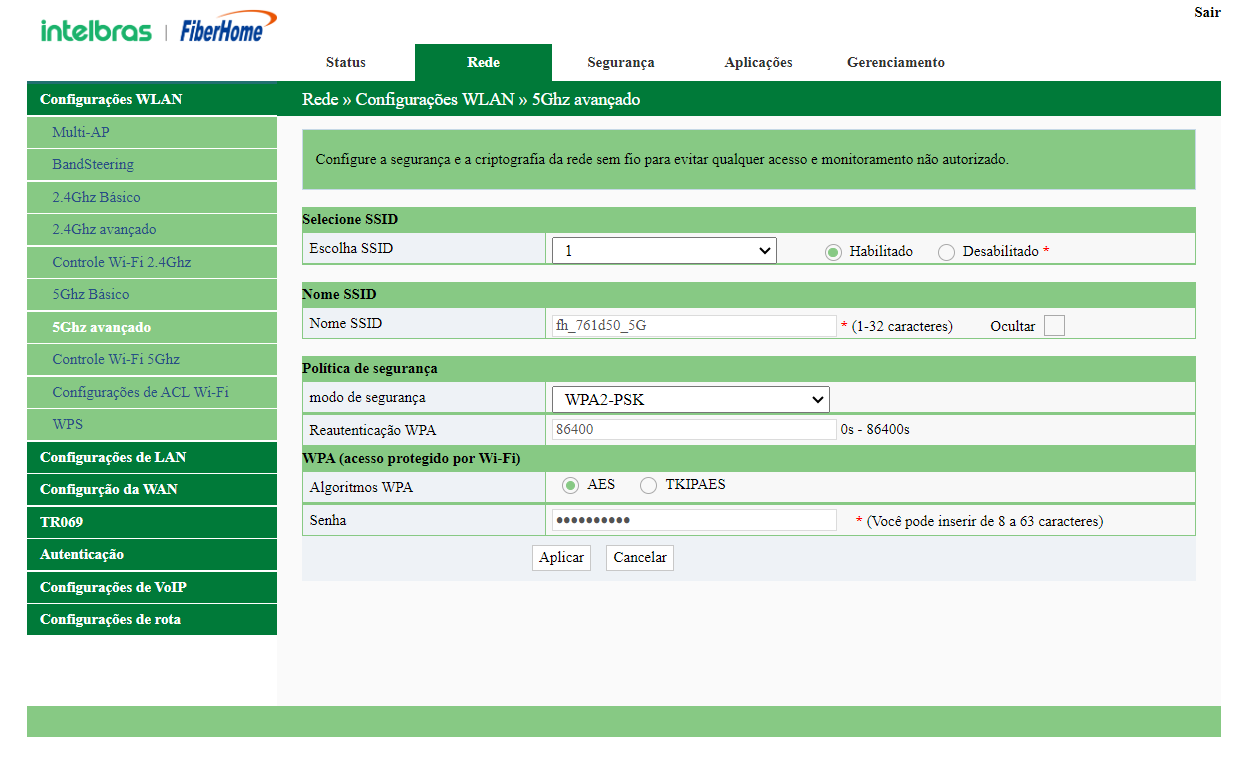This screenshot has width=1256, height=757.
Task: Open the Escolha SSID dropdown
Action: (664, 250)
